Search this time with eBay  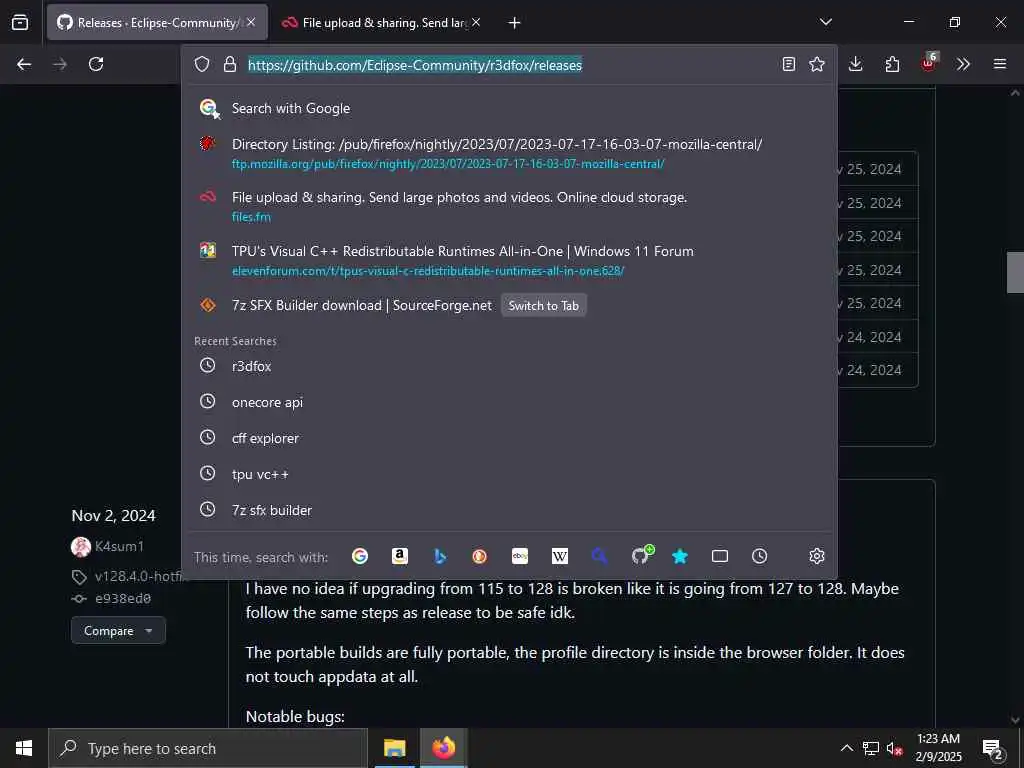click(520, 556)
